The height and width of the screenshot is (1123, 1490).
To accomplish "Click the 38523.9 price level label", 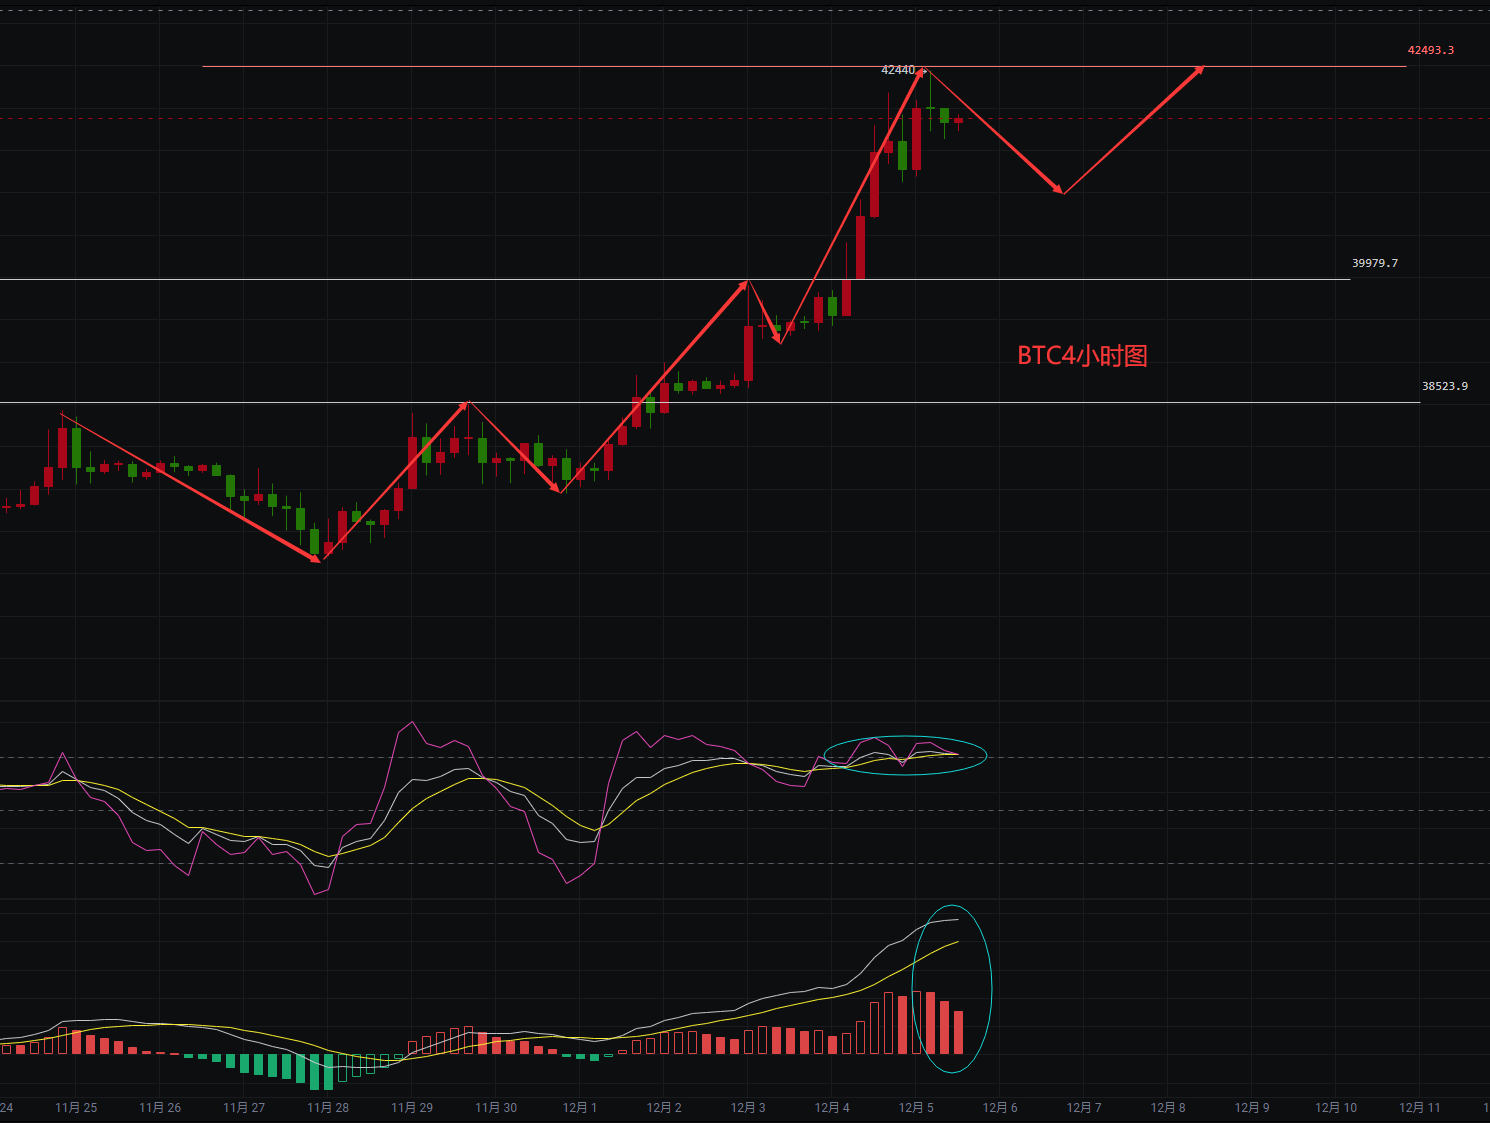I will pos(1444,386).
